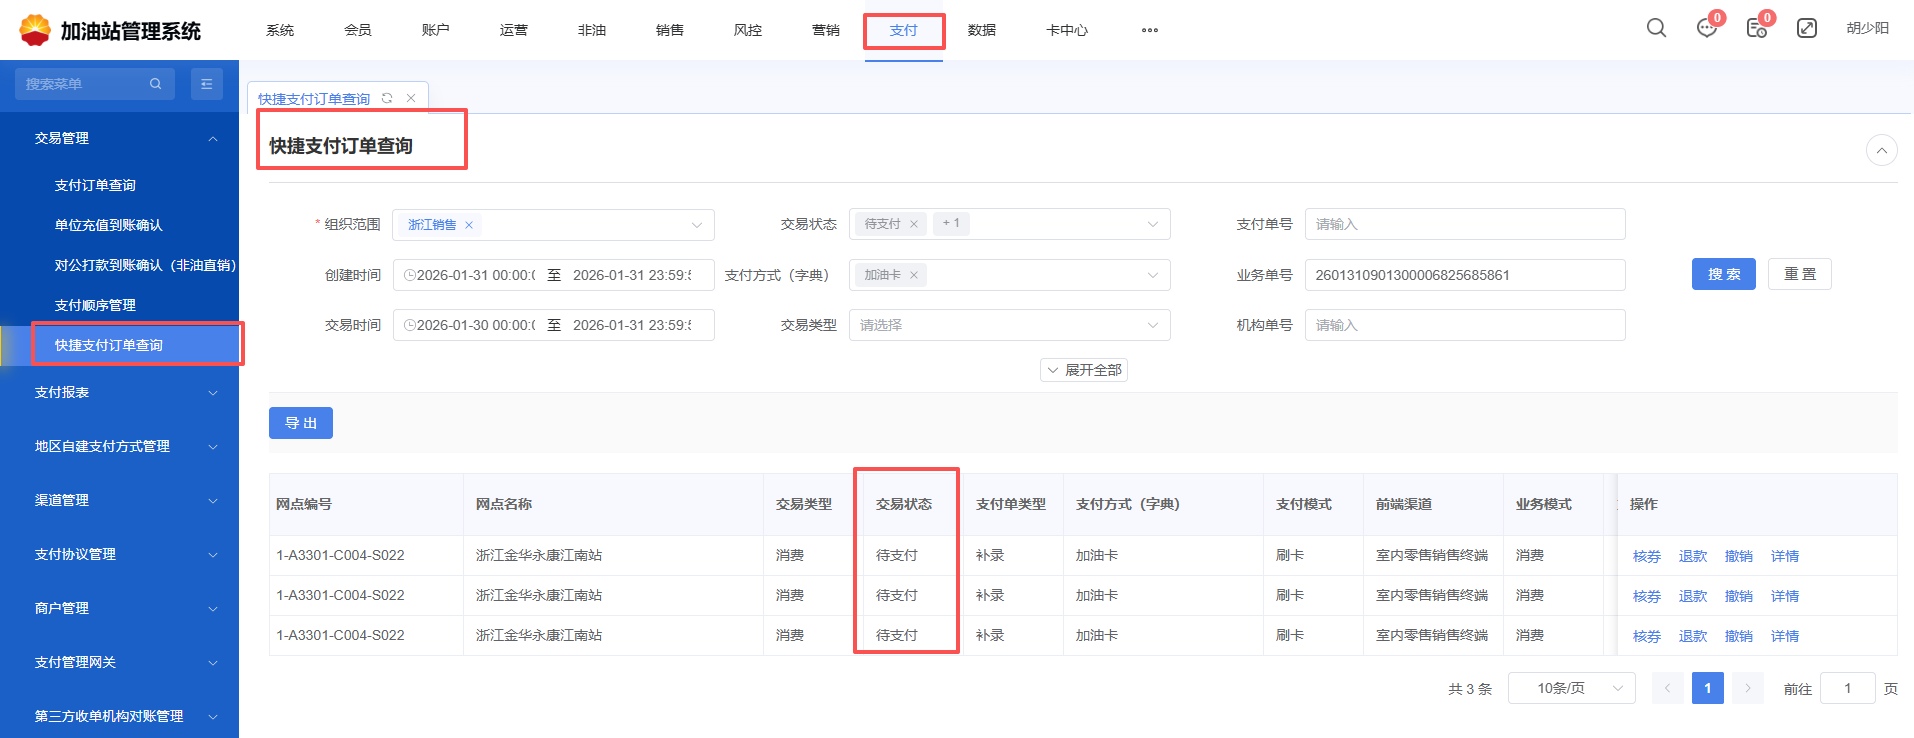Viewport: 1914px width, 738px height.
Task: Click the 支付单号 input field
Action: (1464, 224)
